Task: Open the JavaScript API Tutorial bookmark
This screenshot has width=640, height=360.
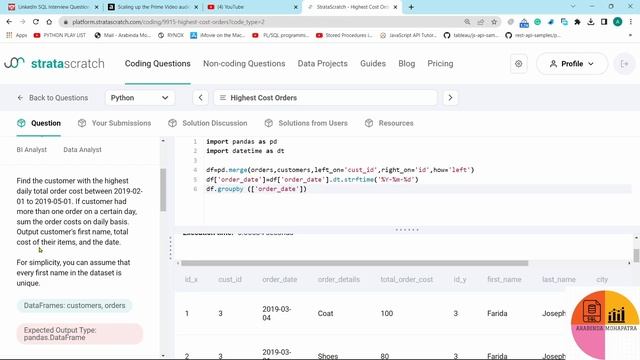Action: tap(408, 35)
